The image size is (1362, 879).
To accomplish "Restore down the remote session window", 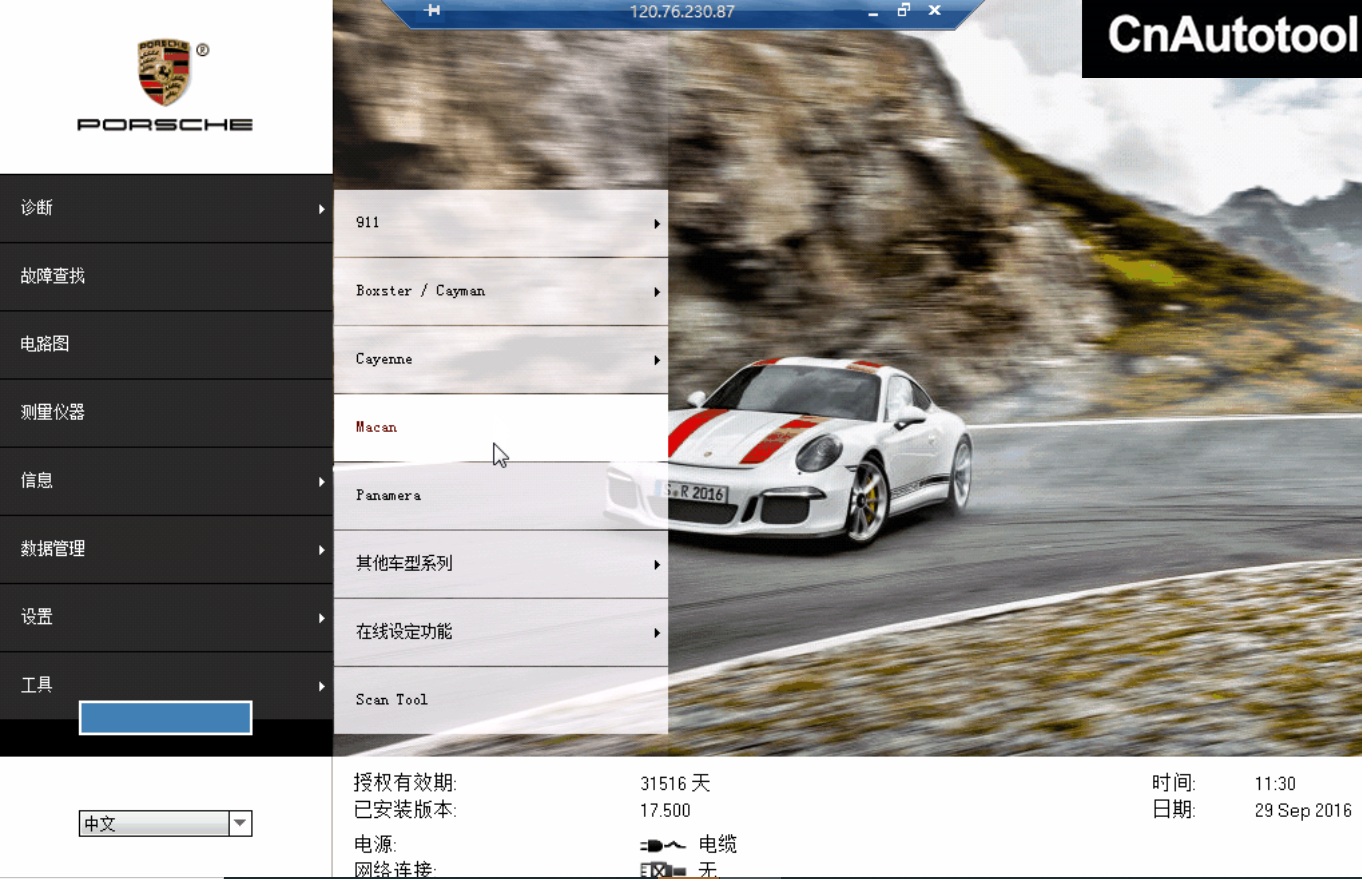I will coord(904,10).
